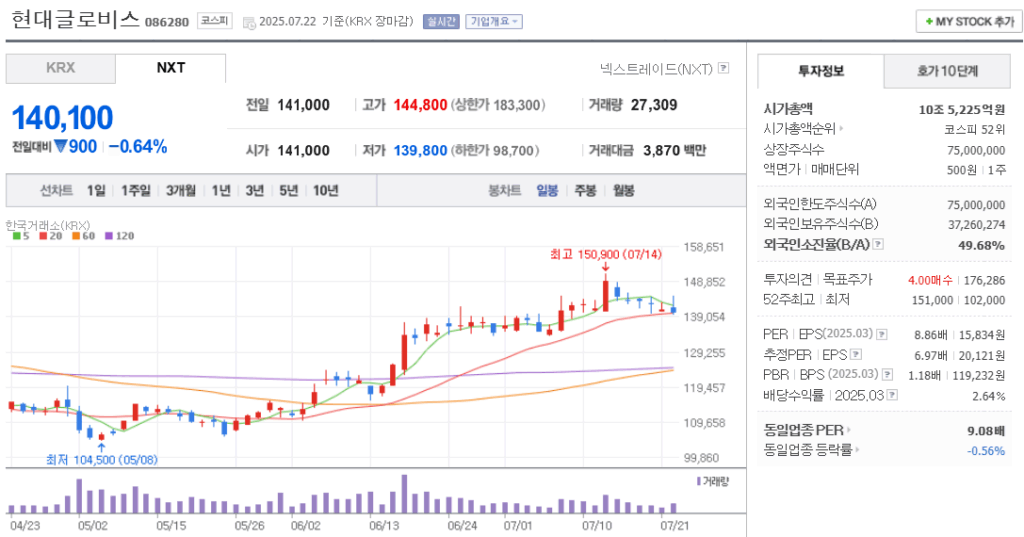Show the 3년 line chart
The height and width of the screenshot is (537, 1024).
pyautogui.click(x=255, y=191)
